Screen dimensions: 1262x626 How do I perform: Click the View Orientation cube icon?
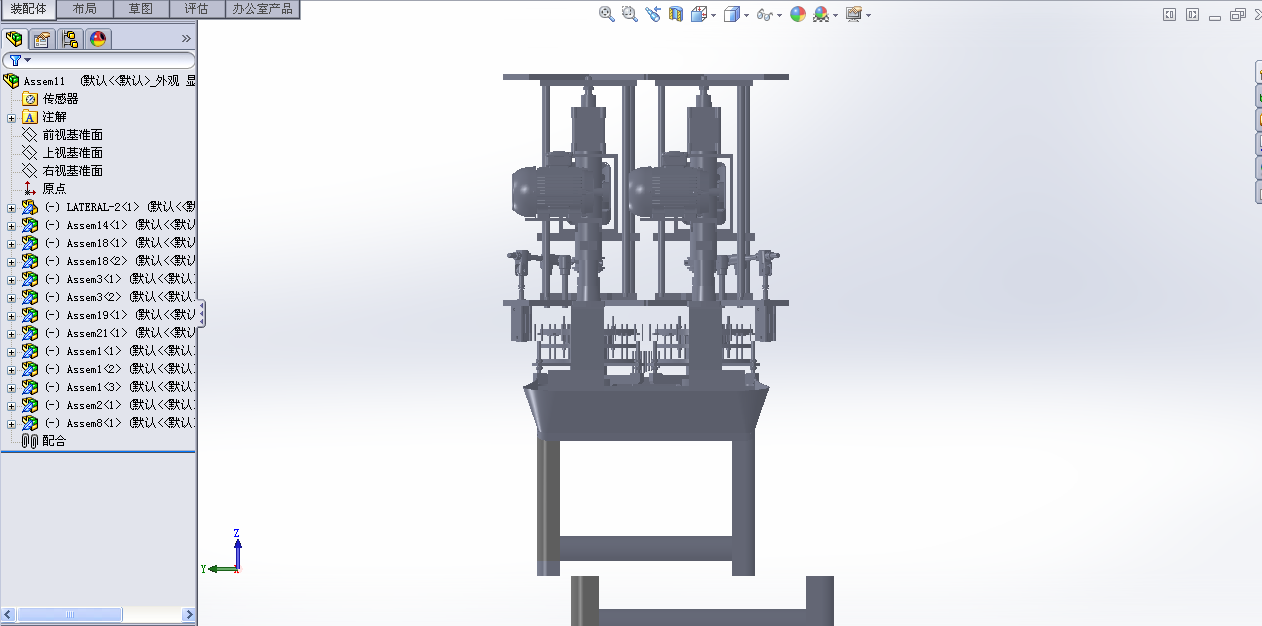(x=699, y=14)
